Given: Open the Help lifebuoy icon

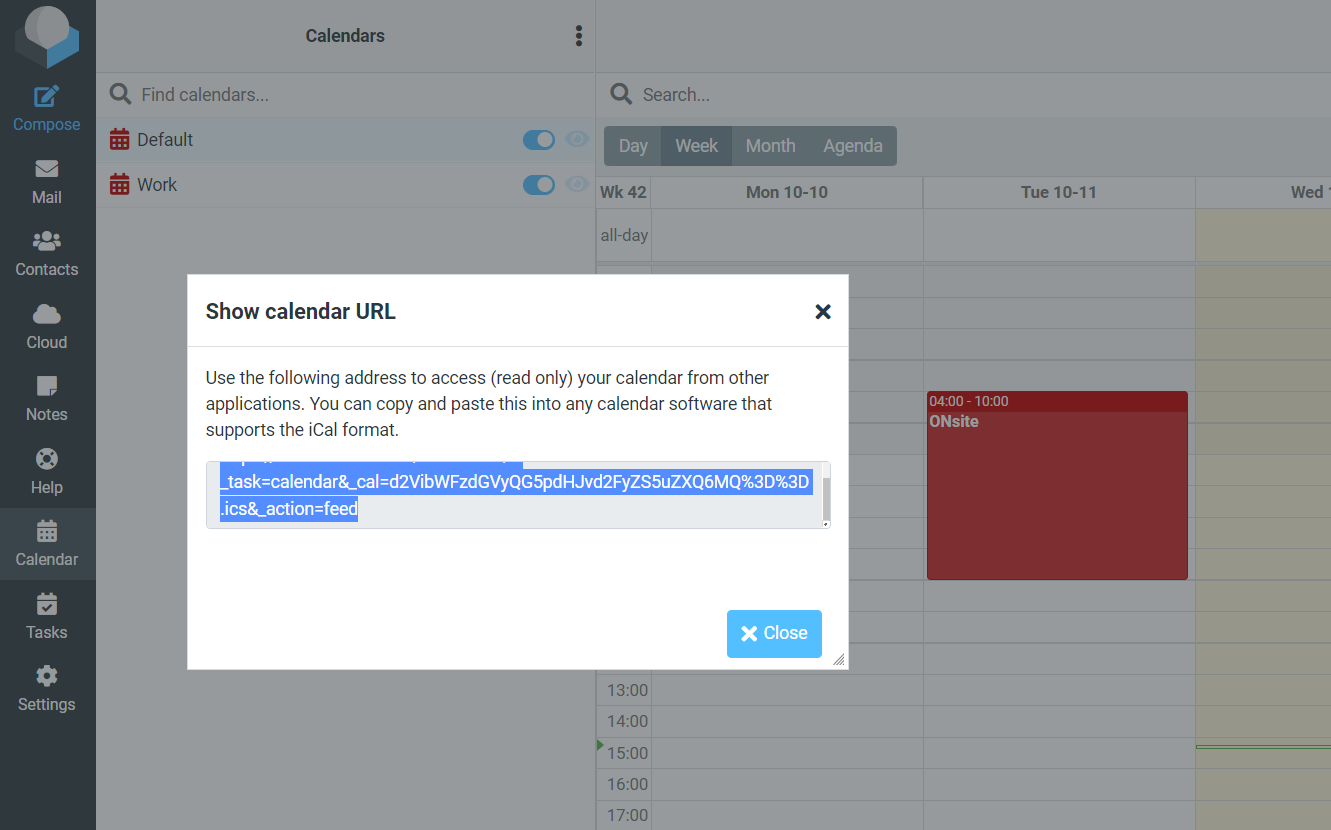Looking at the screenshot, I should [47, 459].
